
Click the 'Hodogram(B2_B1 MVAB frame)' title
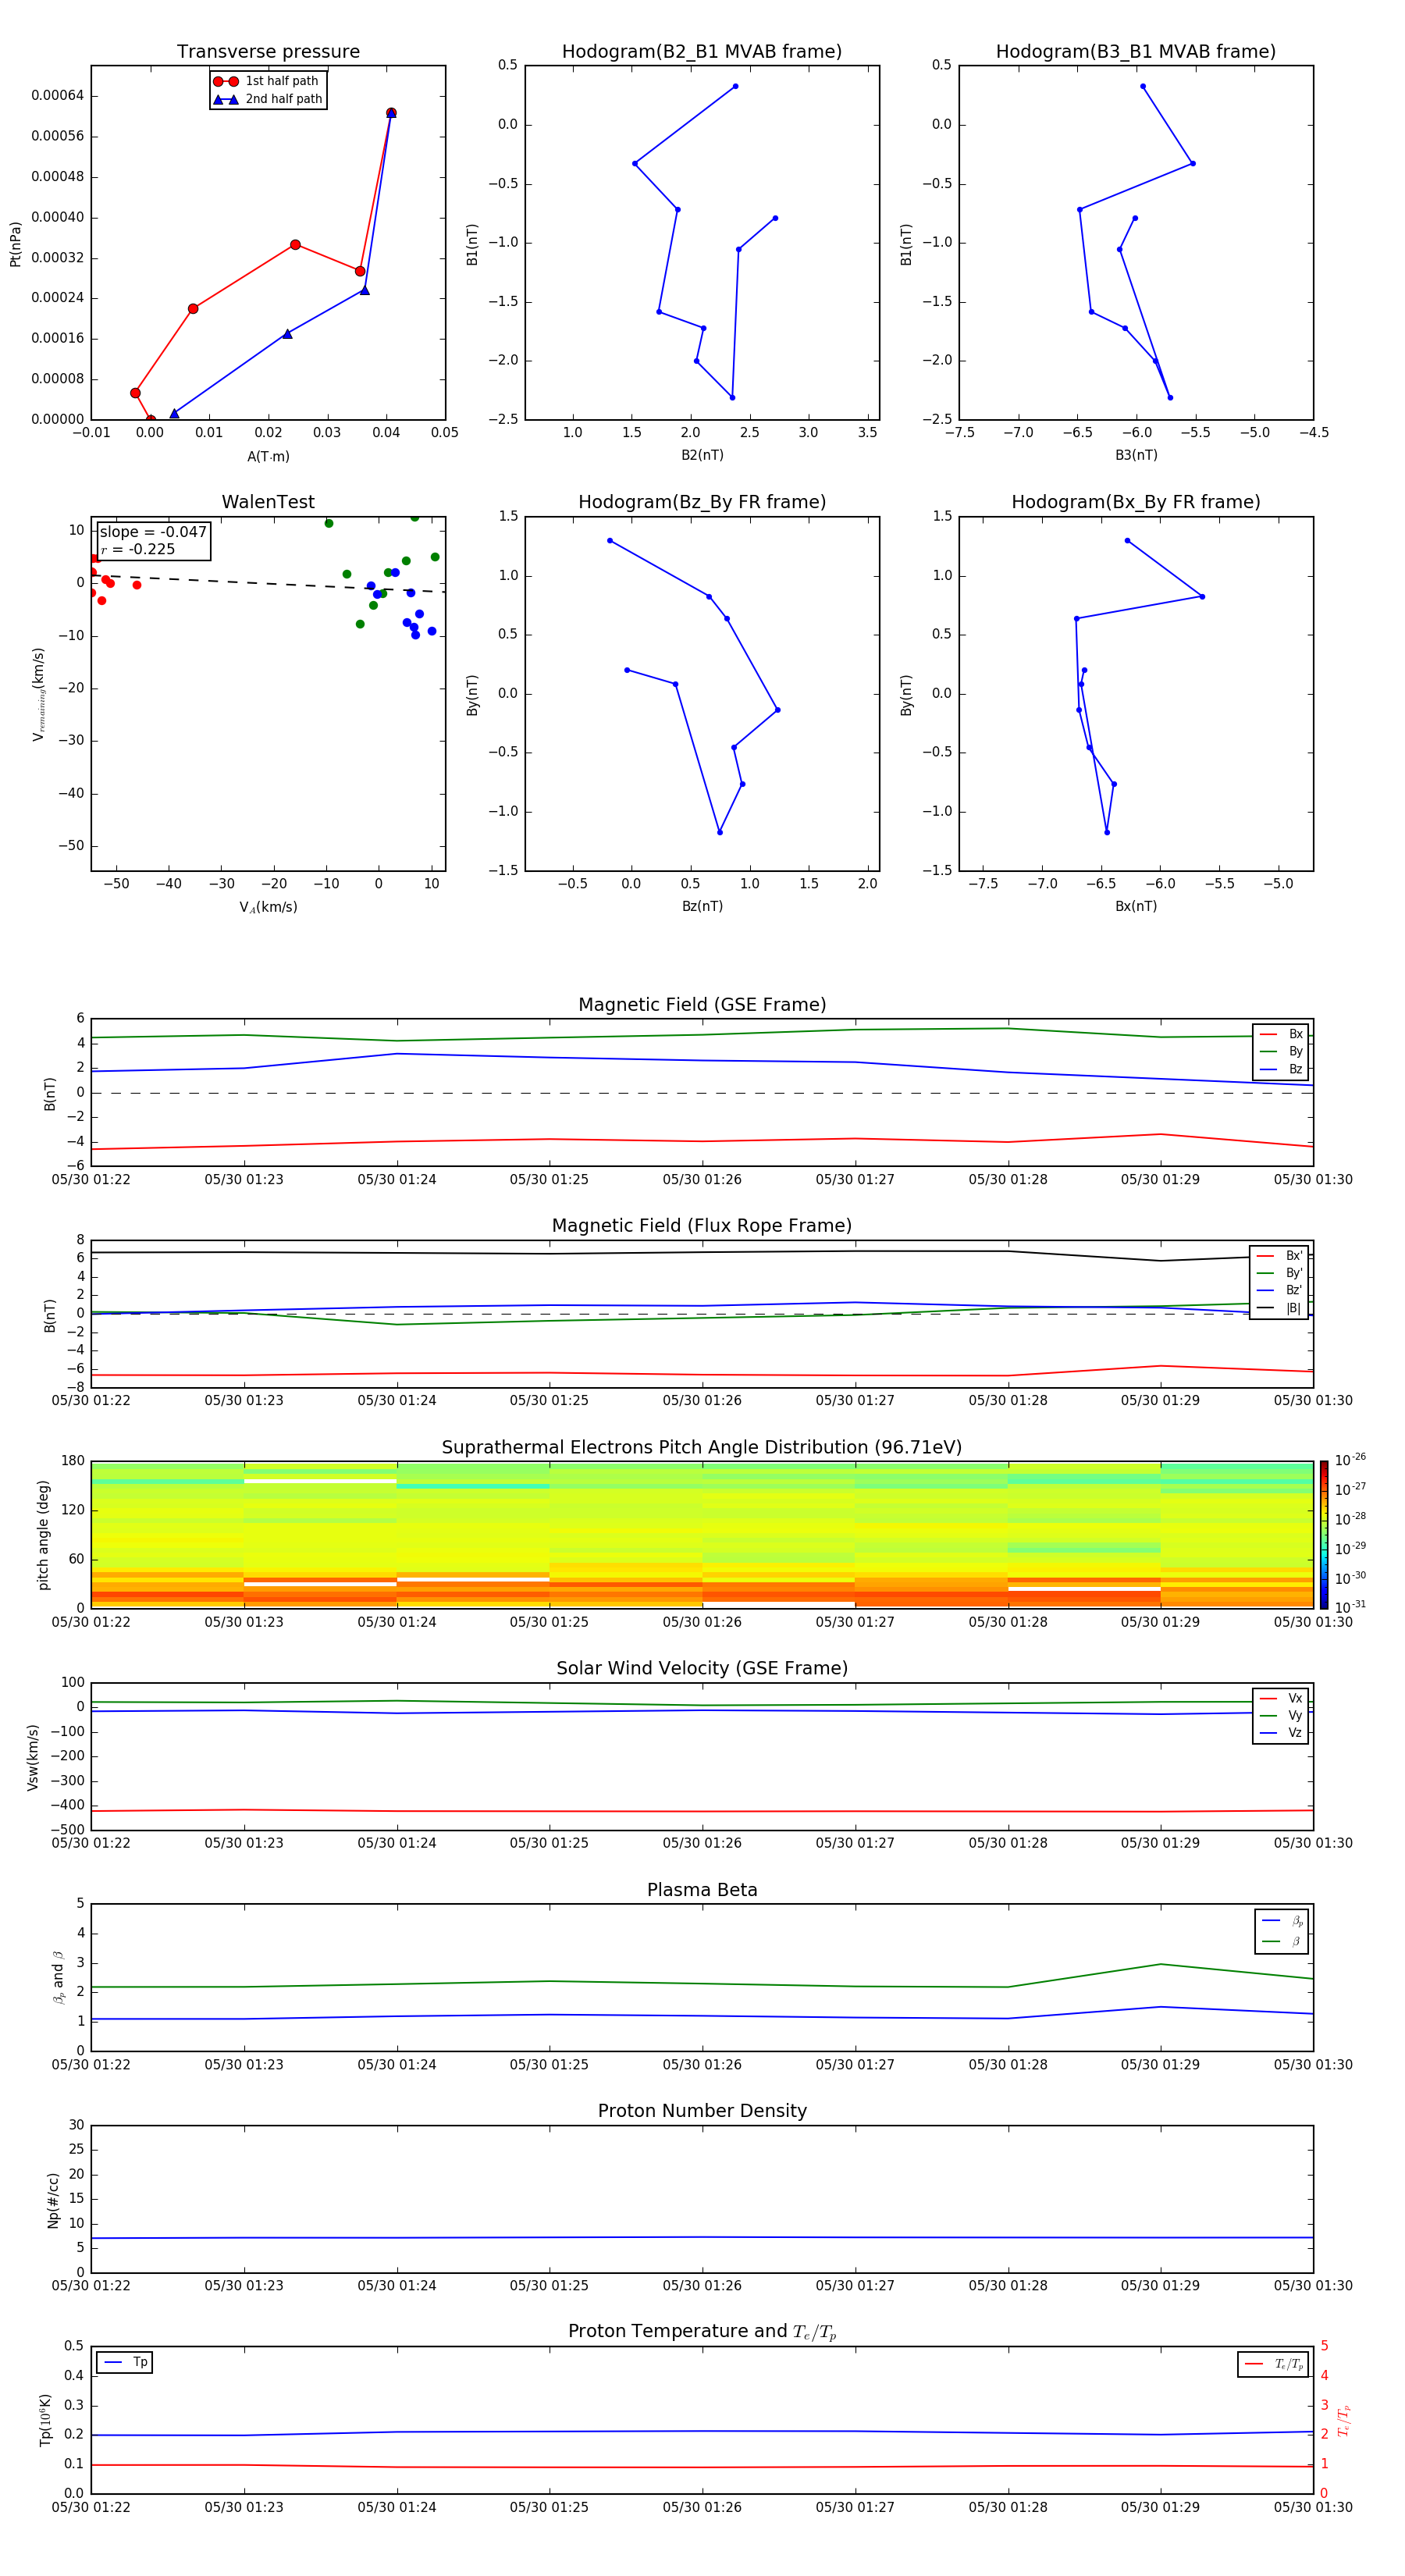pyautogui.click(x=702, y=51)
